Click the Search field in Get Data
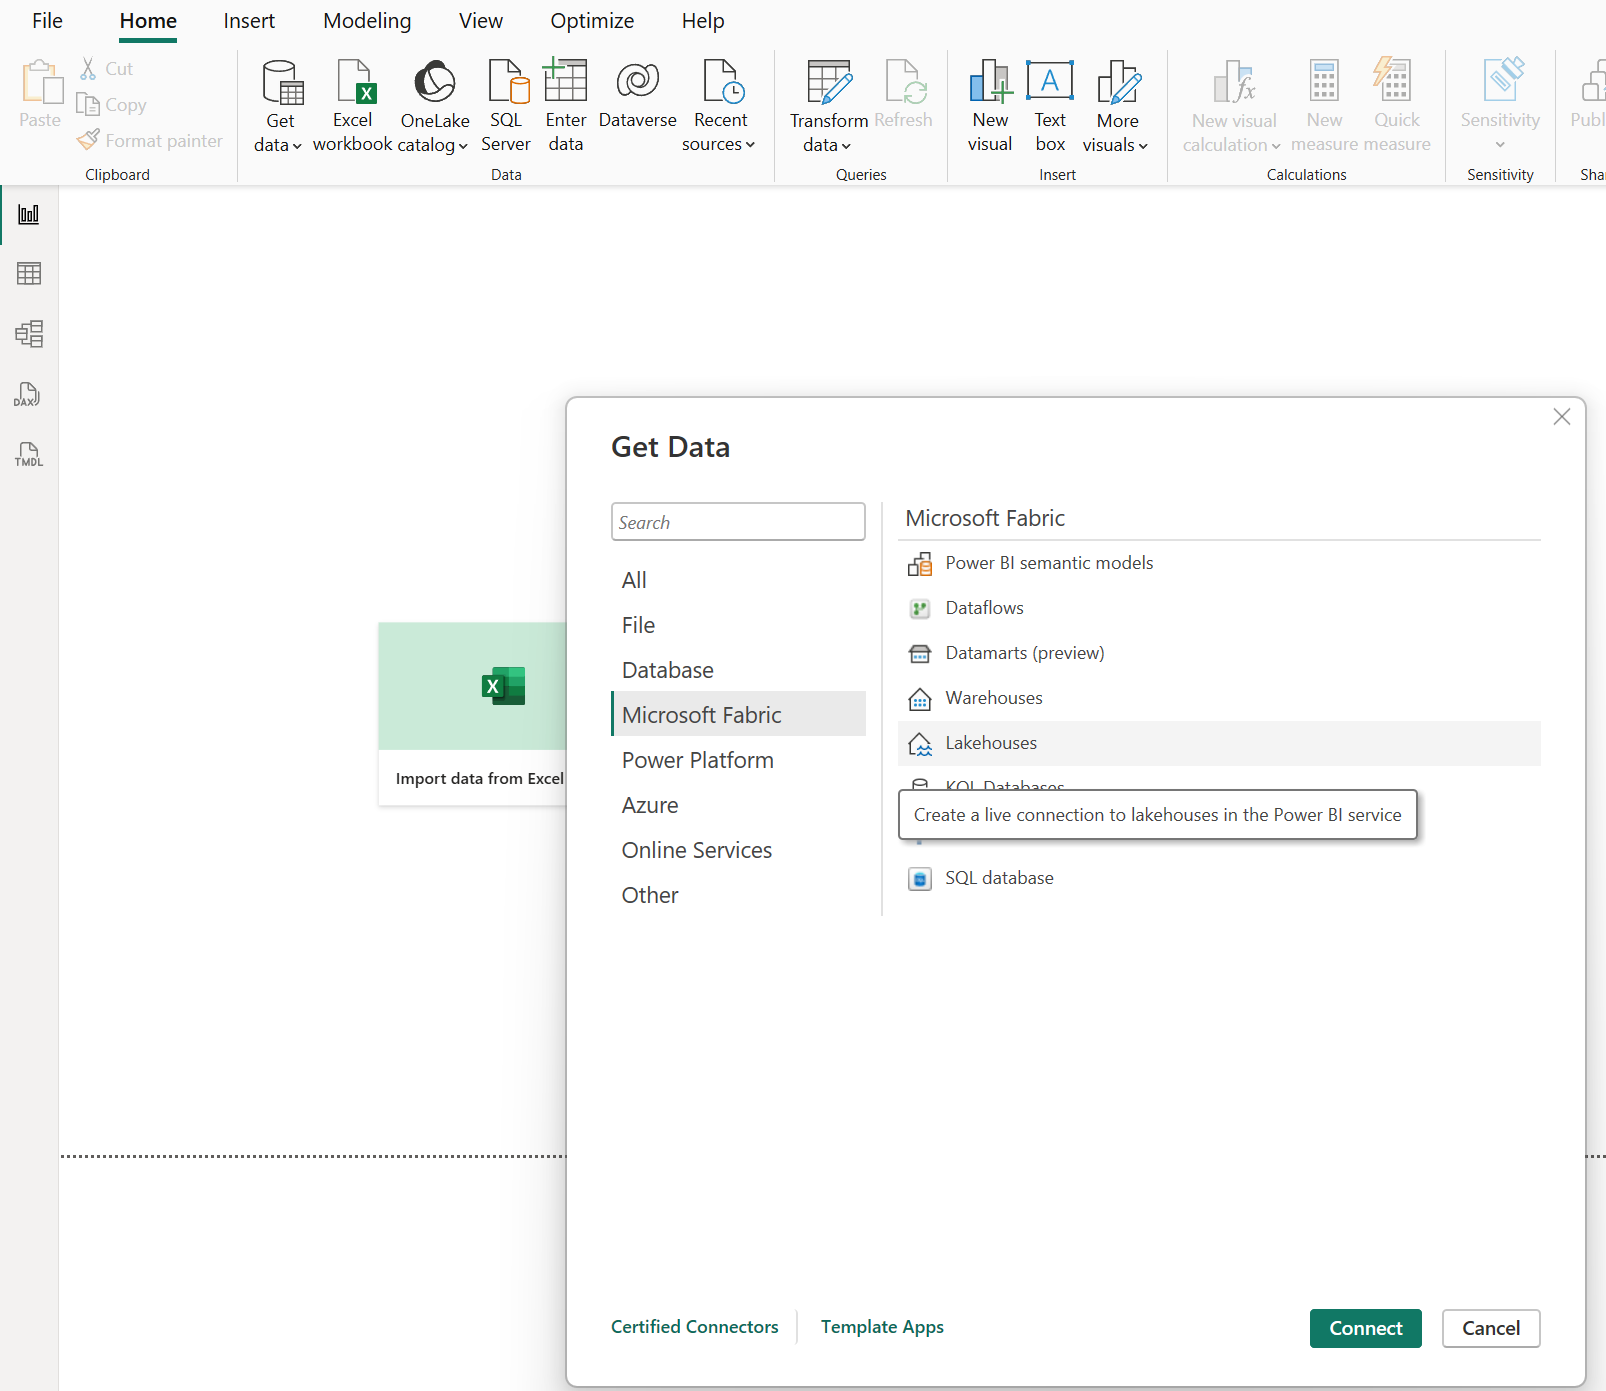The image size is (1606, 1391). coord(738,522)
